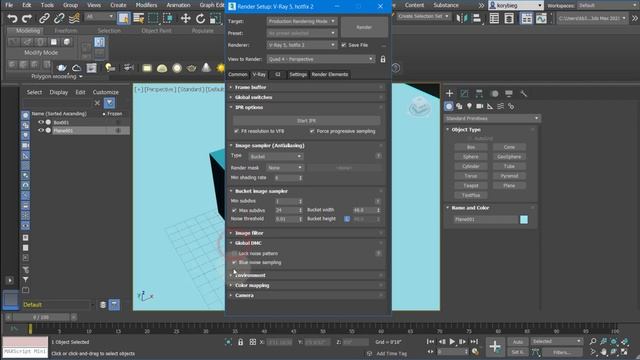The width and height of the screenshot is (640, 360).
Task: Open the Target dropdown in Render Setup
Action: click(x=302, y=21)
